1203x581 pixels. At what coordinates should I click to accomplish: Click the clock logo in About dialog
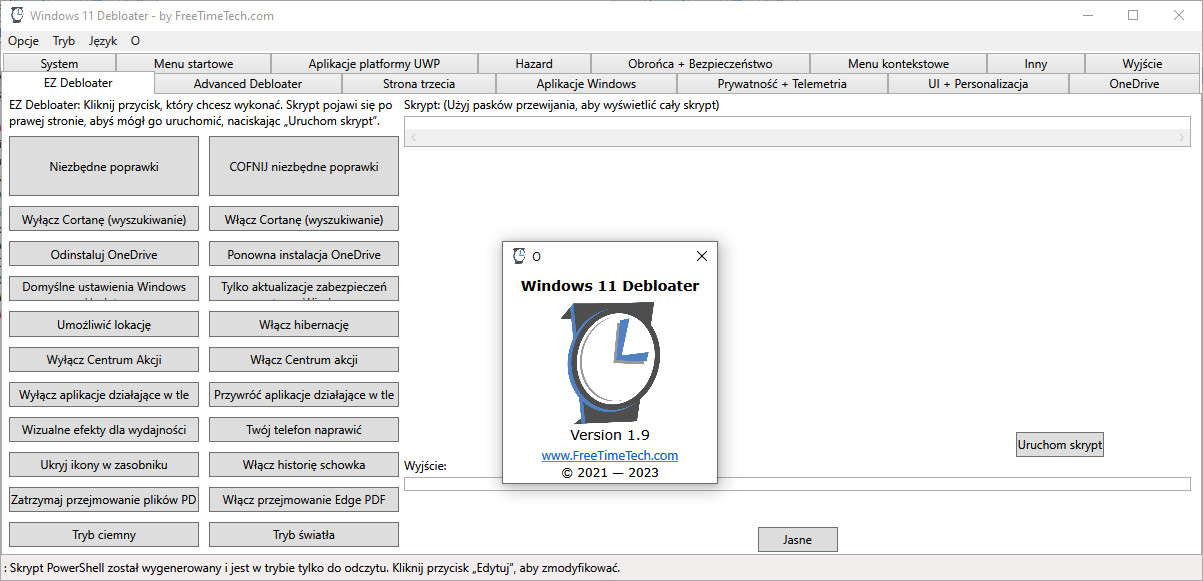[610, 363]
